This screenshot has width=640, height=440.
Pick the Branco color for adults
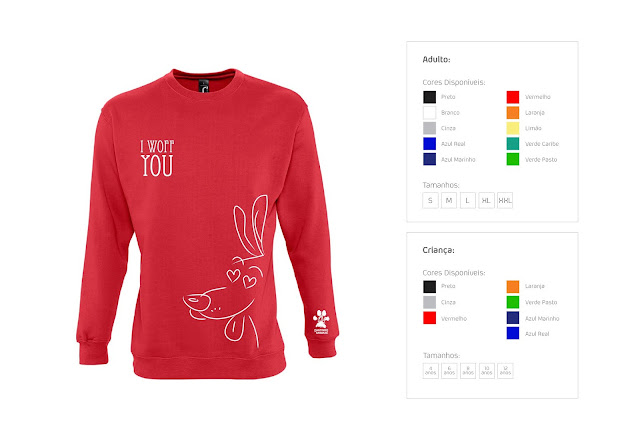click(x=429, y=113)
